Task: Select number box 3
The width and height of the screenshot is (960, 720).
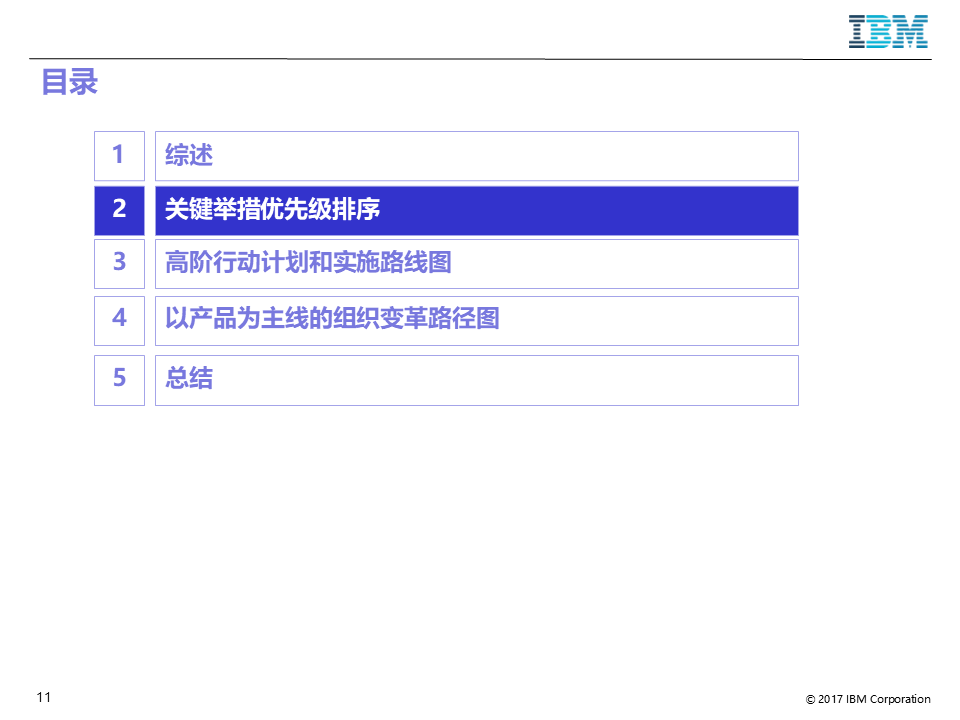Action: 119,264
